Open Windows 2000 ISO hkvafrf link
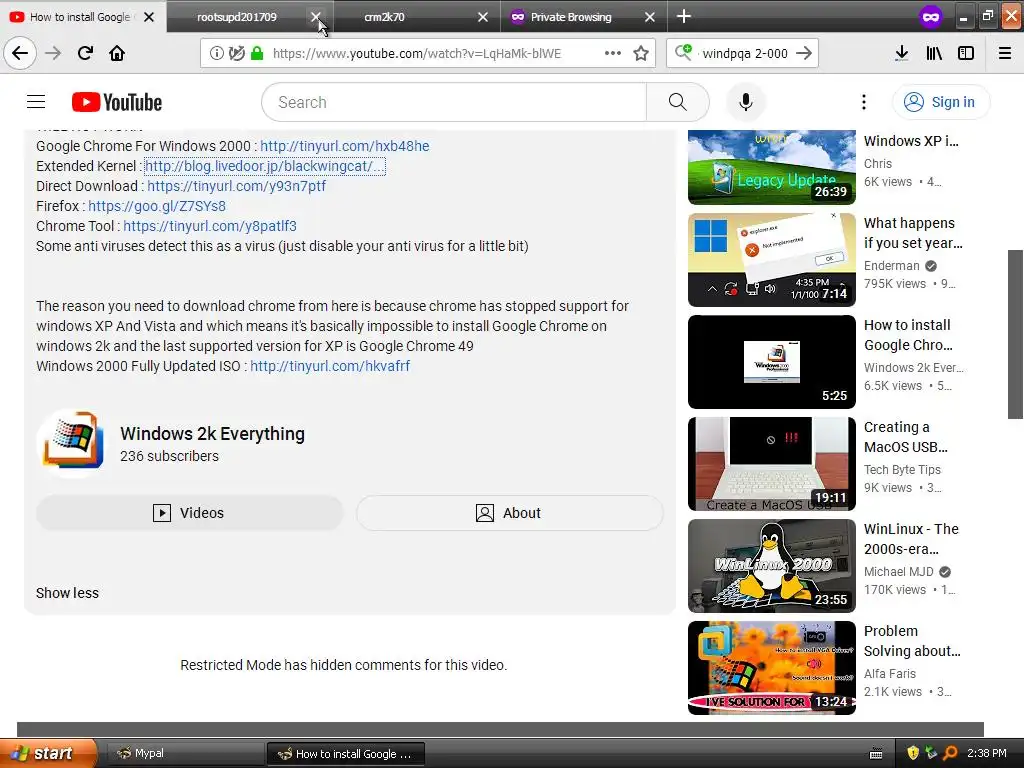 pos(330,366)
